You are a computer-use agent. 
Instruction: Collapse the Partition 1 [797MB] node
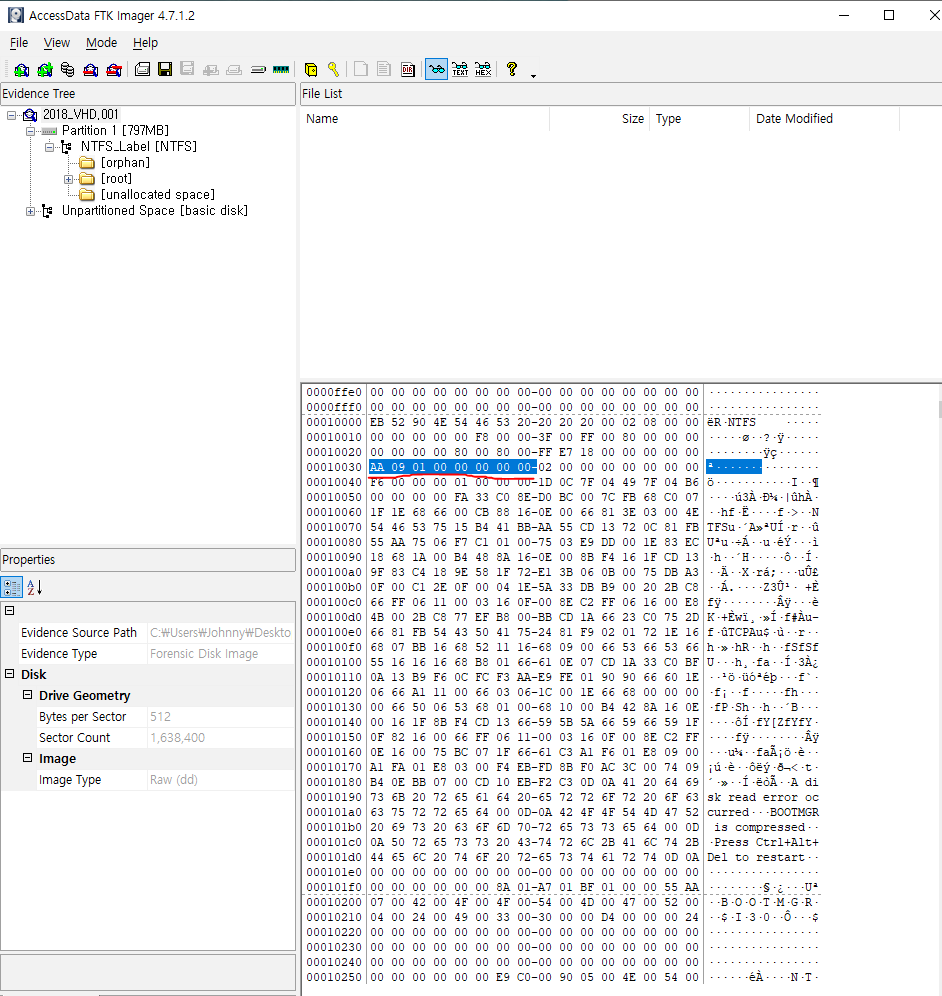point(30,131)
